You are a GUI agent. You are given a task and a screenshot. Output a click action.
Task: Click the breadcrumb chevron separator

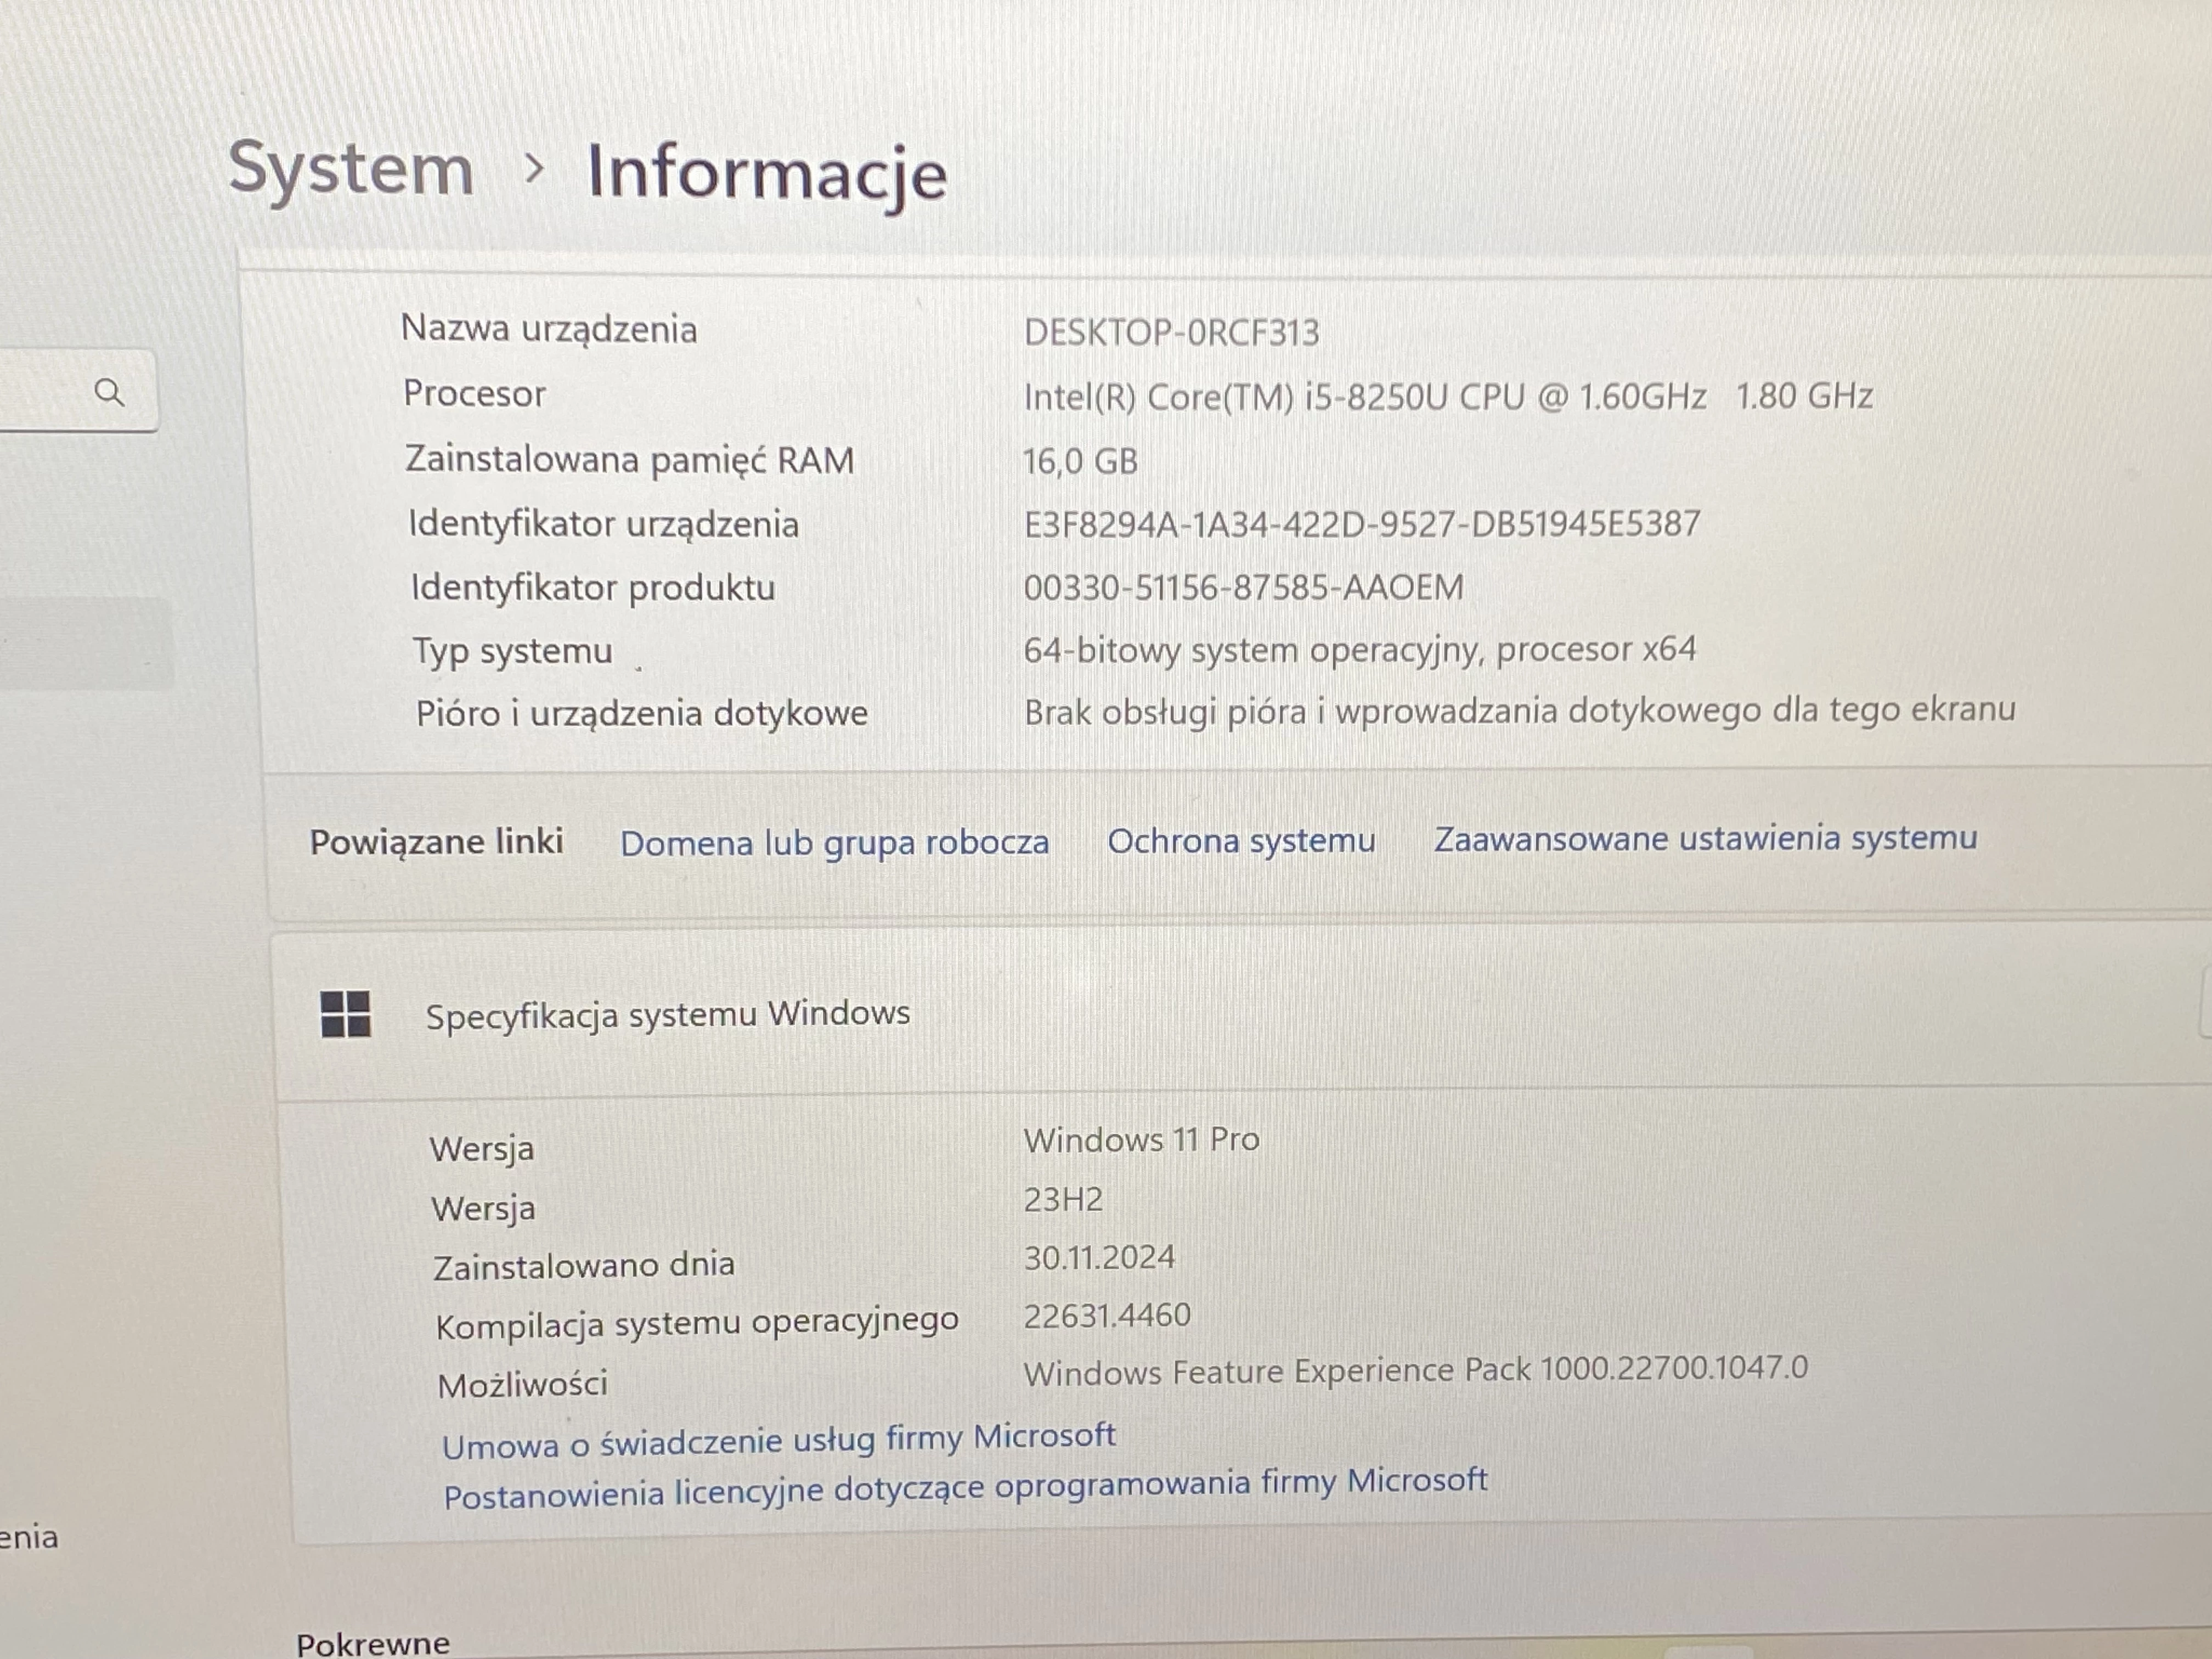pos(534,169)
